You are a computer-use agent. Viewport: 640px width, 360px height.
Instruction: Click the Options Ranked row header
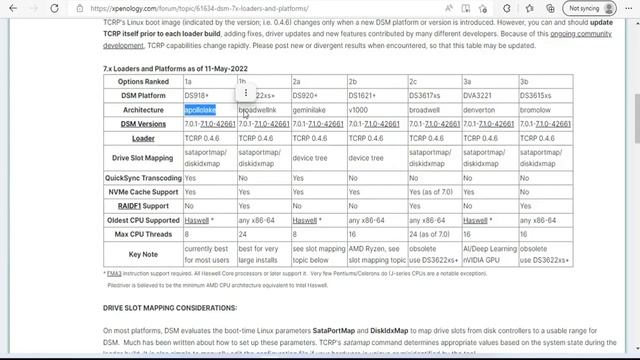coord(143,82)
